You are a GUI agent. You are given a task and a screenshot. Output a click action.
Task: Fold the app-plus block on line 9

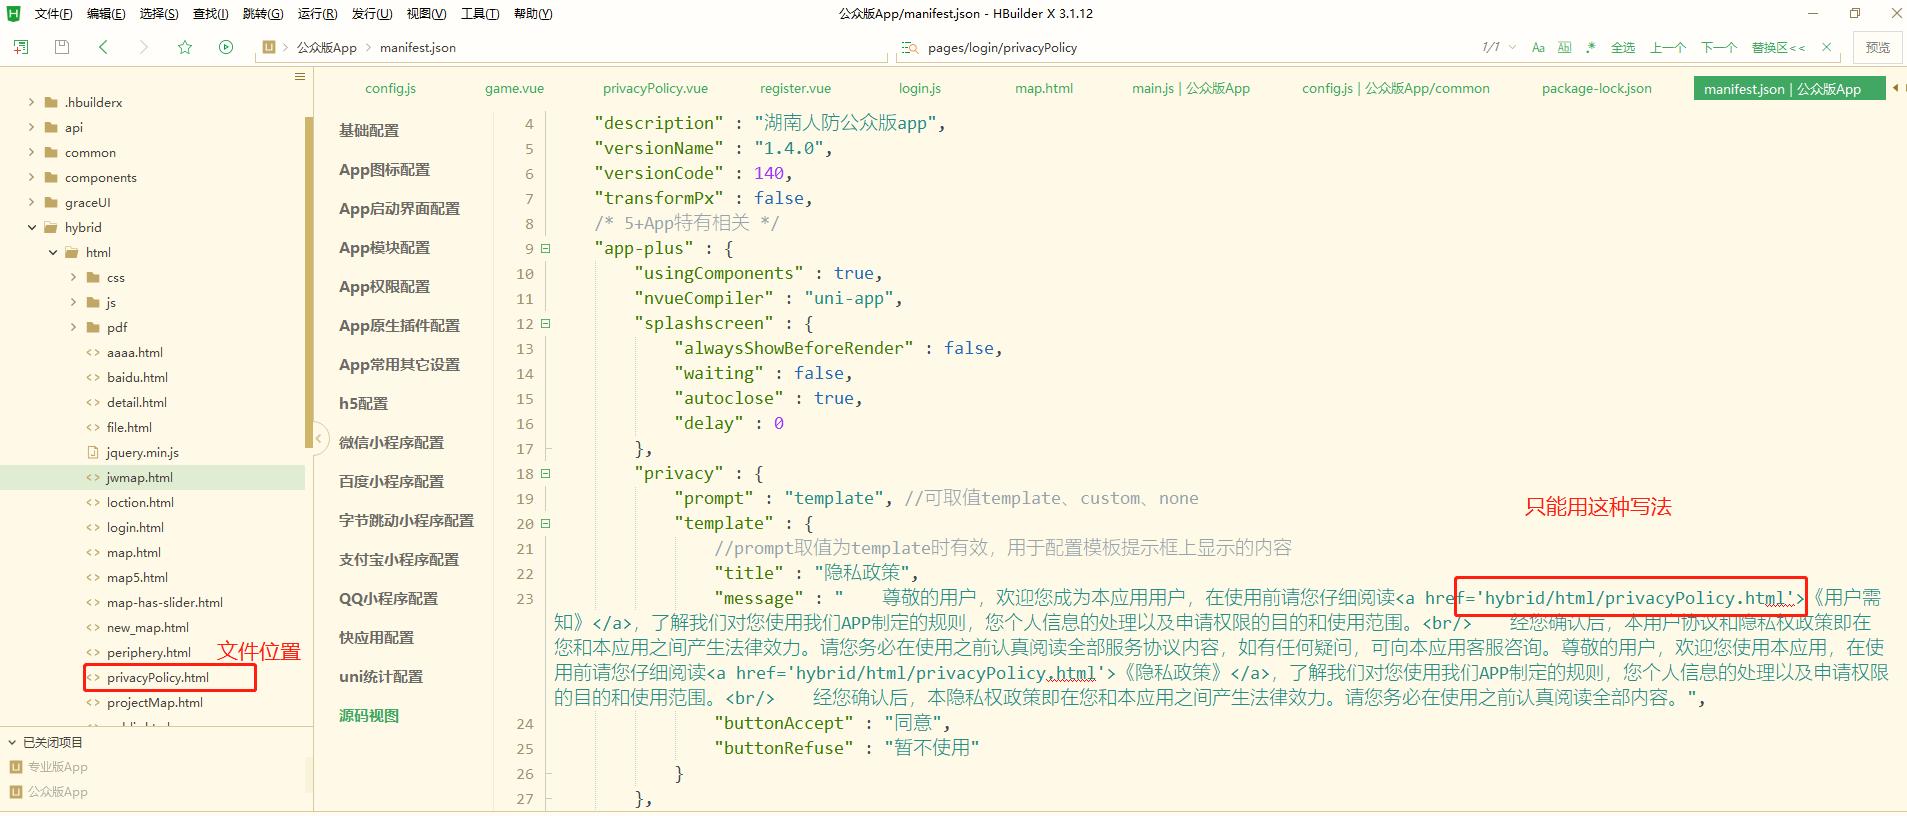[x=545, y=248]
